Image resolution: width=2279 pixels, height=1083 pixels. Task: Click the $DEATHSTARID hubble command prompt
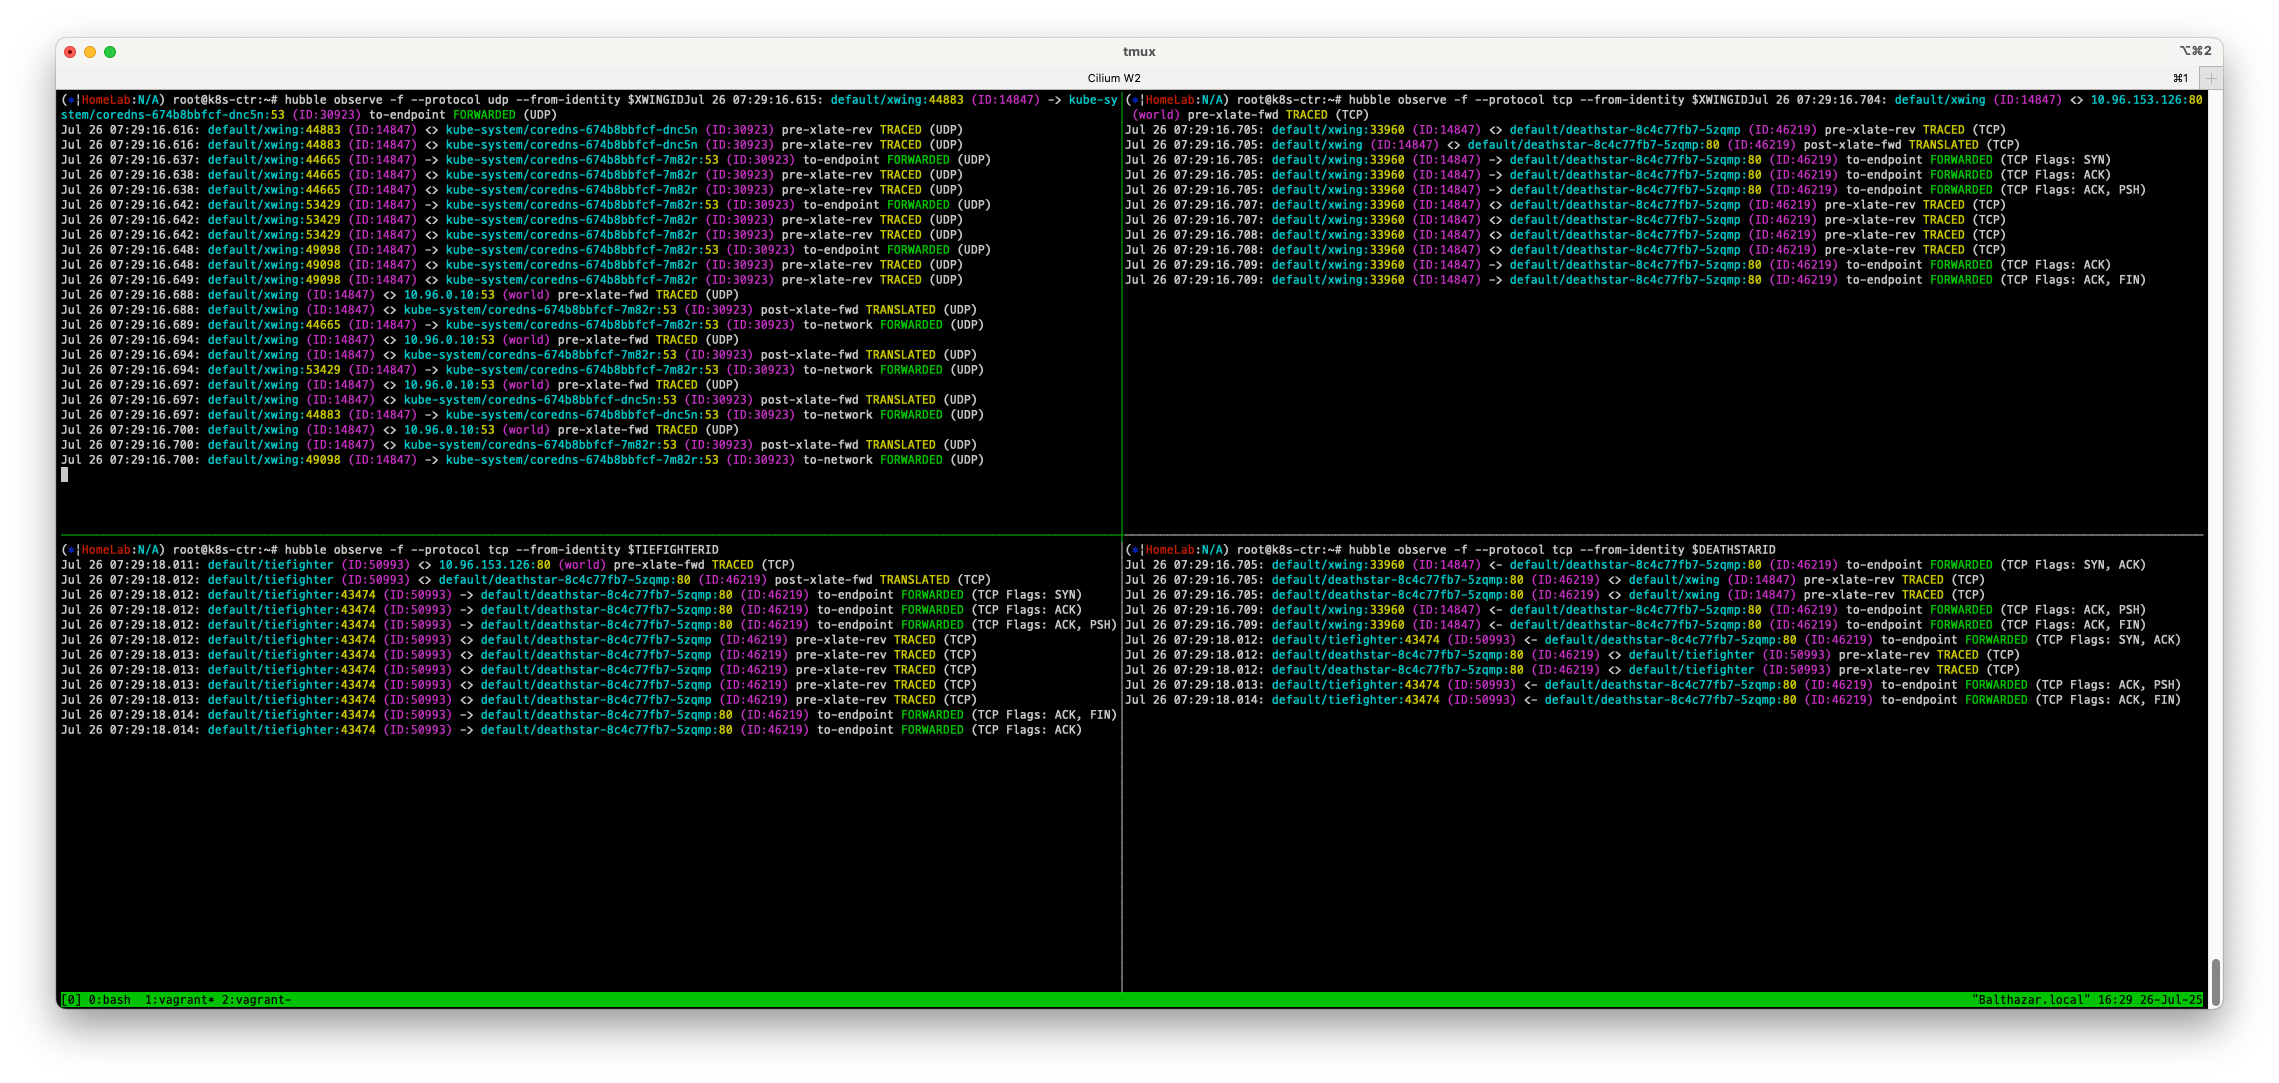coord(1450,550)
